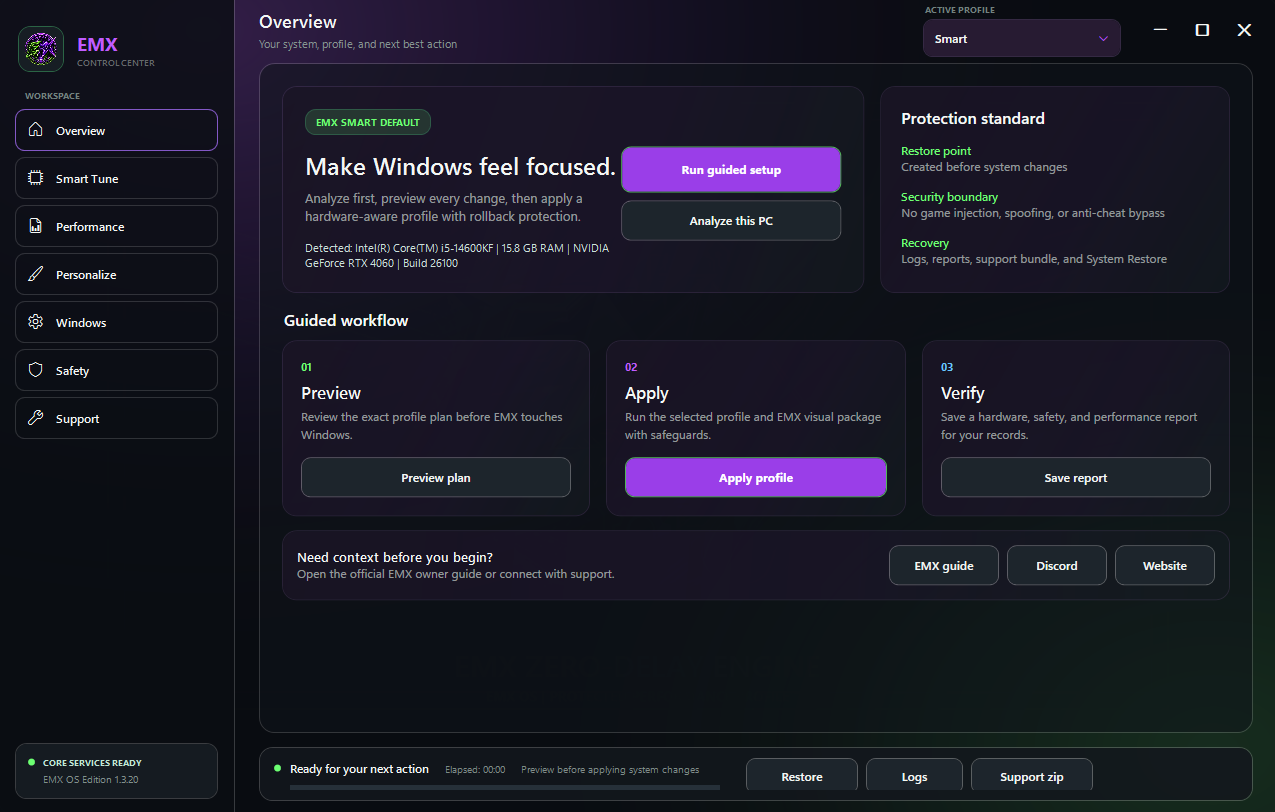Screen dimensions: 1275x812
Task: Open the Website button
Action: [1165, 565]
